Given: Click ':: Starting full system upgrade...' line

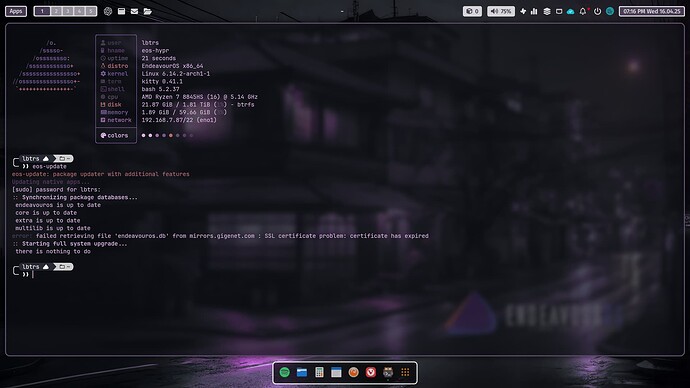Looking at the screenshot, I should tap(70, 243).
